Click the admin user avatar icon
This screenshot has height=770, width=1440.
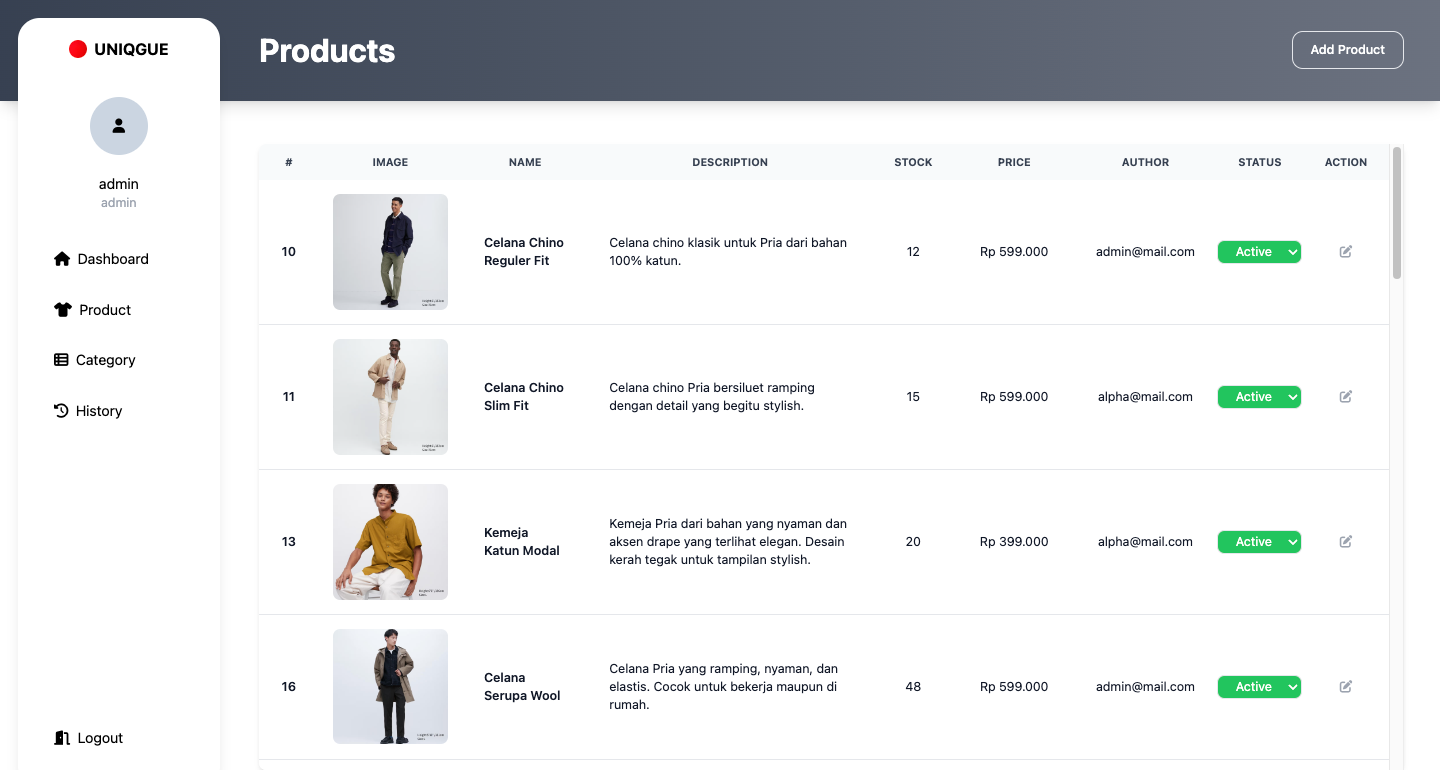point(119,126)
